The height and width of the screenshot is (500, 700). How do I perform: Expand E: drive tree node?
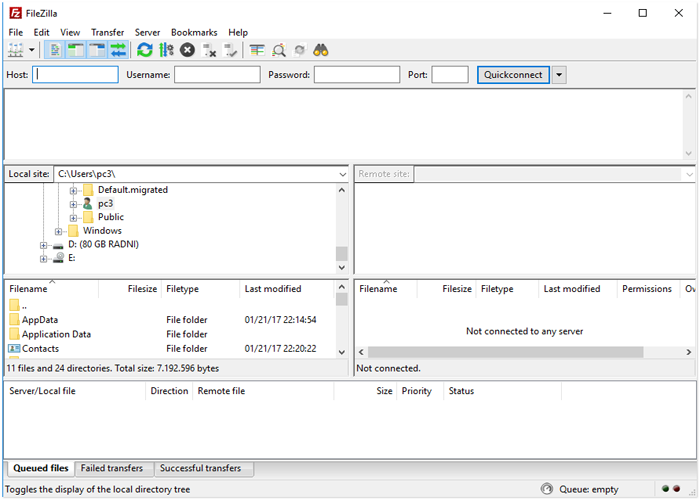pos(43,258)
